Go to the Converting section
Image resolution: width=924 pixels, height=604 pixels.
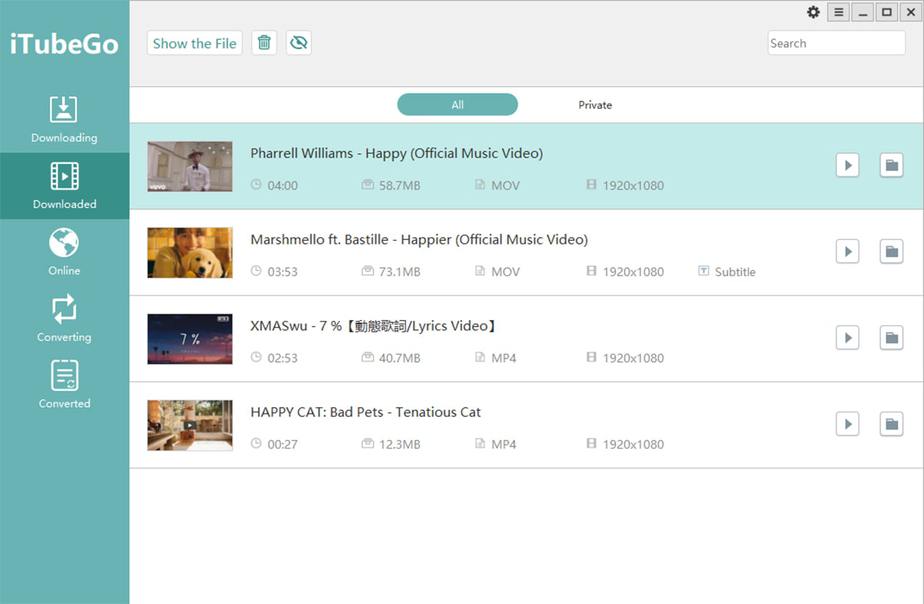pos(64,319)
